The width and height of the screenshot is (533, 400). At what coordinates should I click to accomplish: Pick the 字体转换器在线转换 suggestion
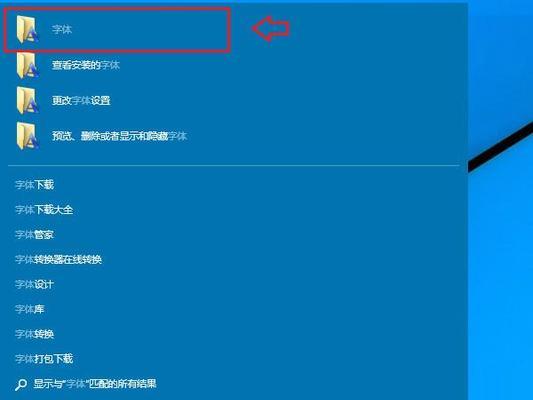coord(58,259)
